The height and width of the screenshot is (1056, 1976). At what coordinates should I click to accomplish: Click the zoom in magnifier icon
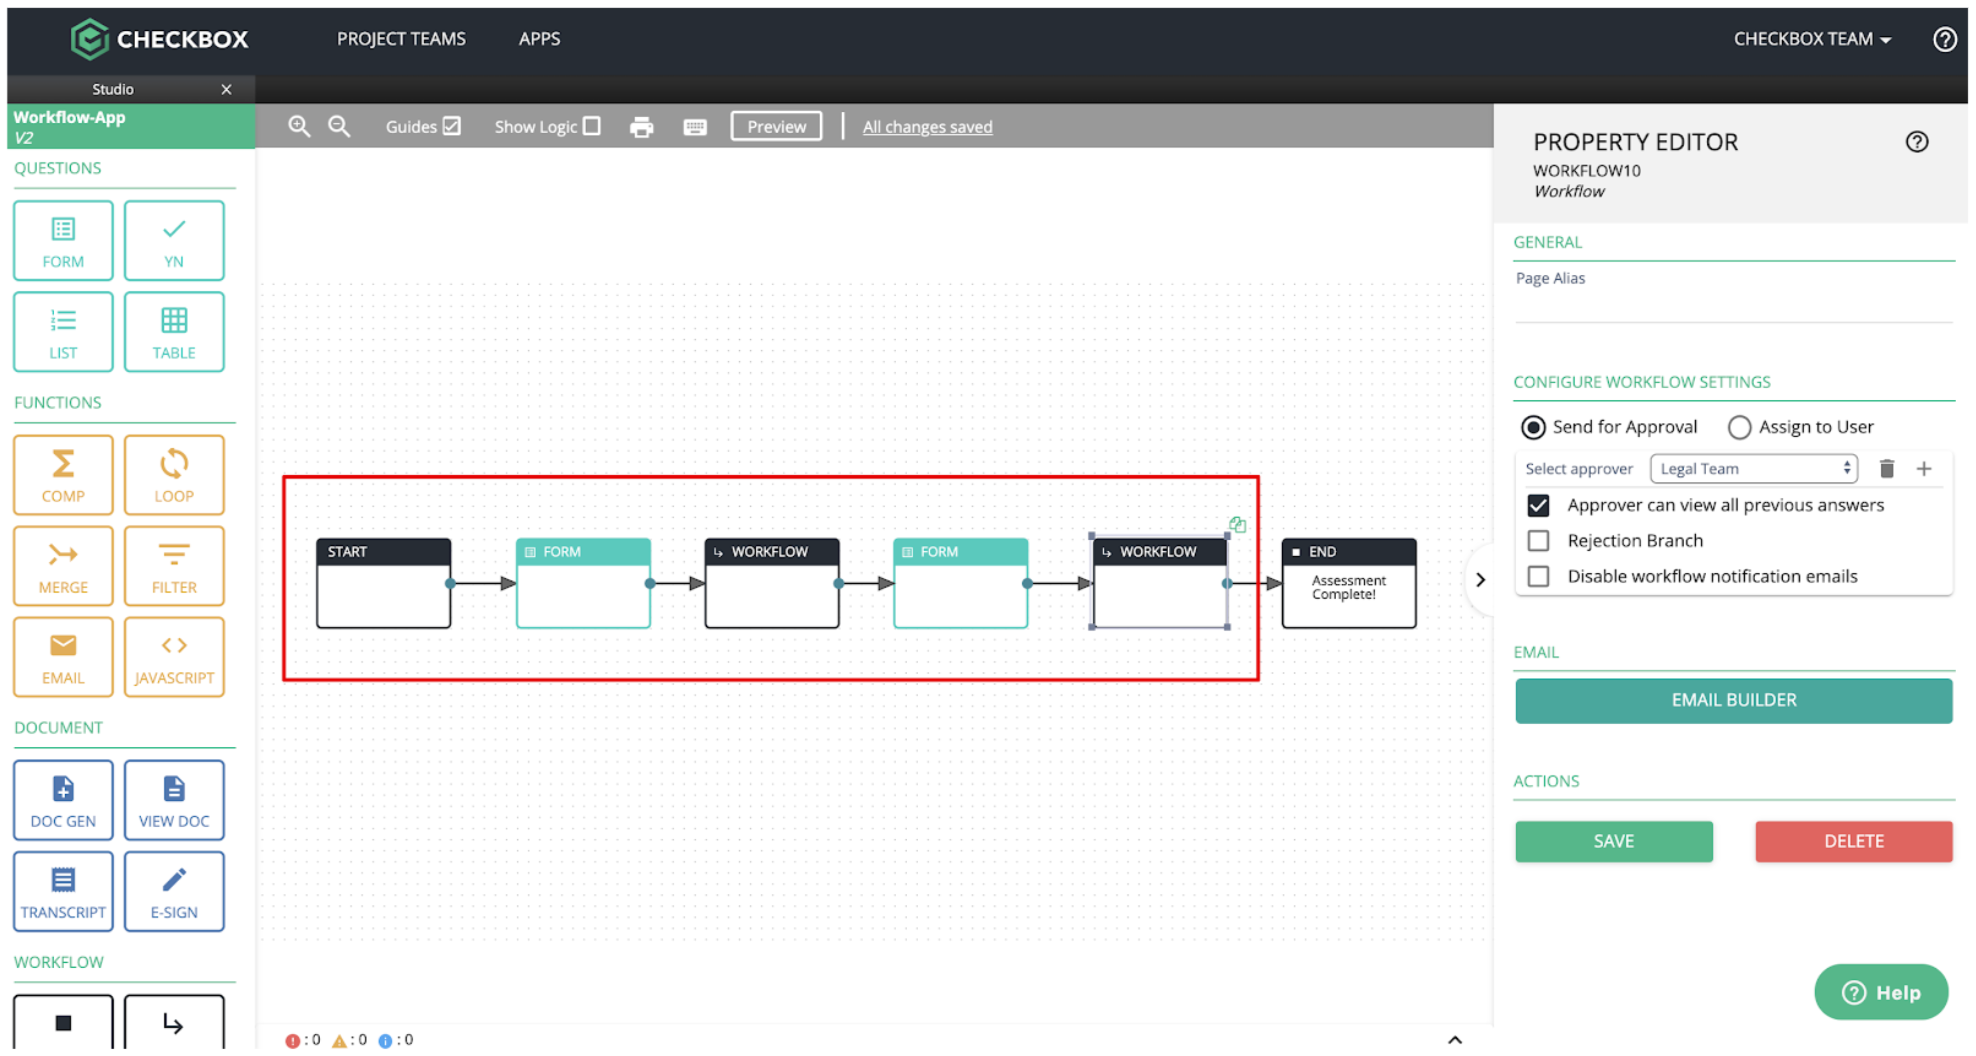299,127
